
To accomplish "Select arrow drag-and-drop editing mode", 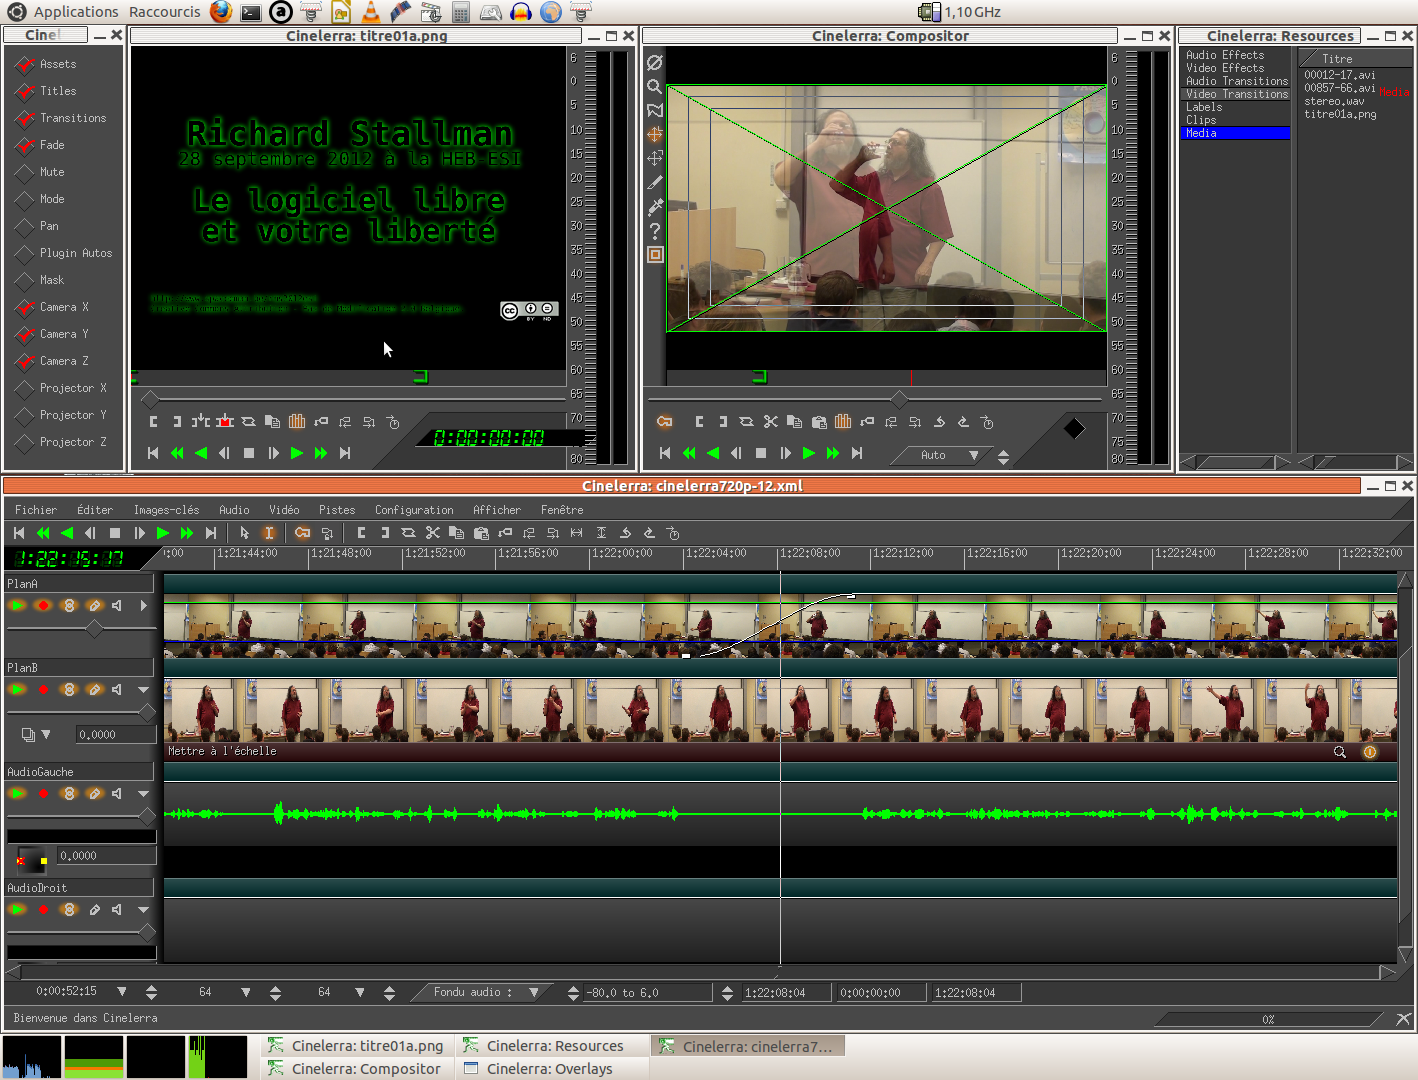I will (x=244, y=533).
